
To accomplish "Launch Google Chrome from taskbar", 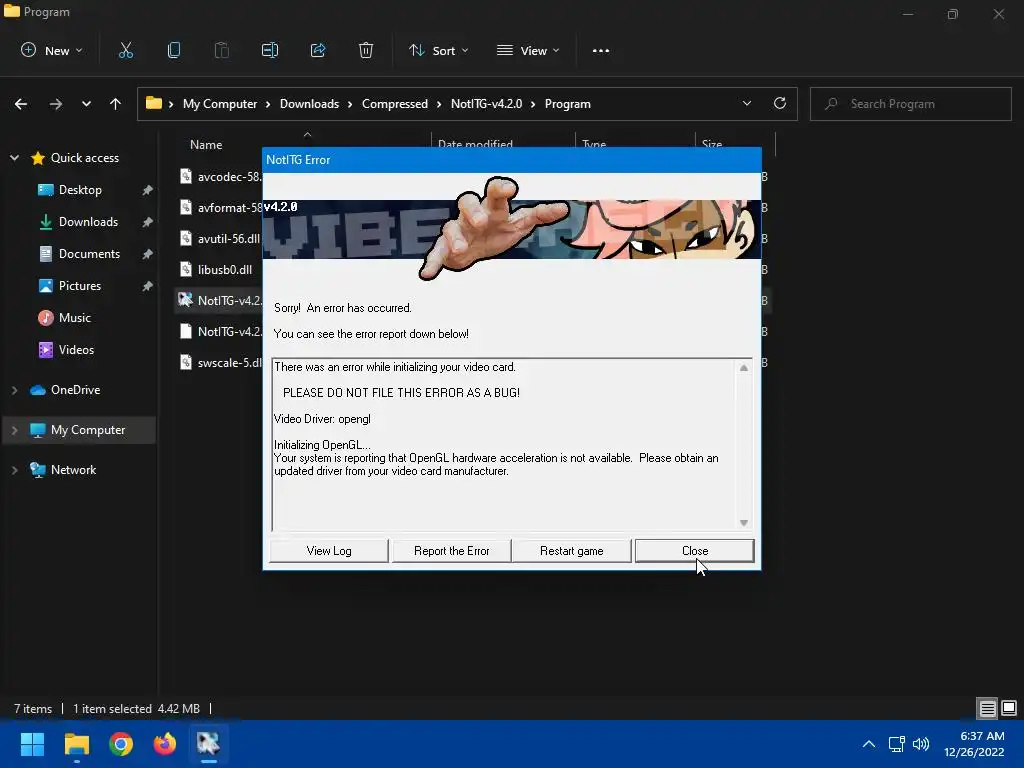I will (121, 744).
